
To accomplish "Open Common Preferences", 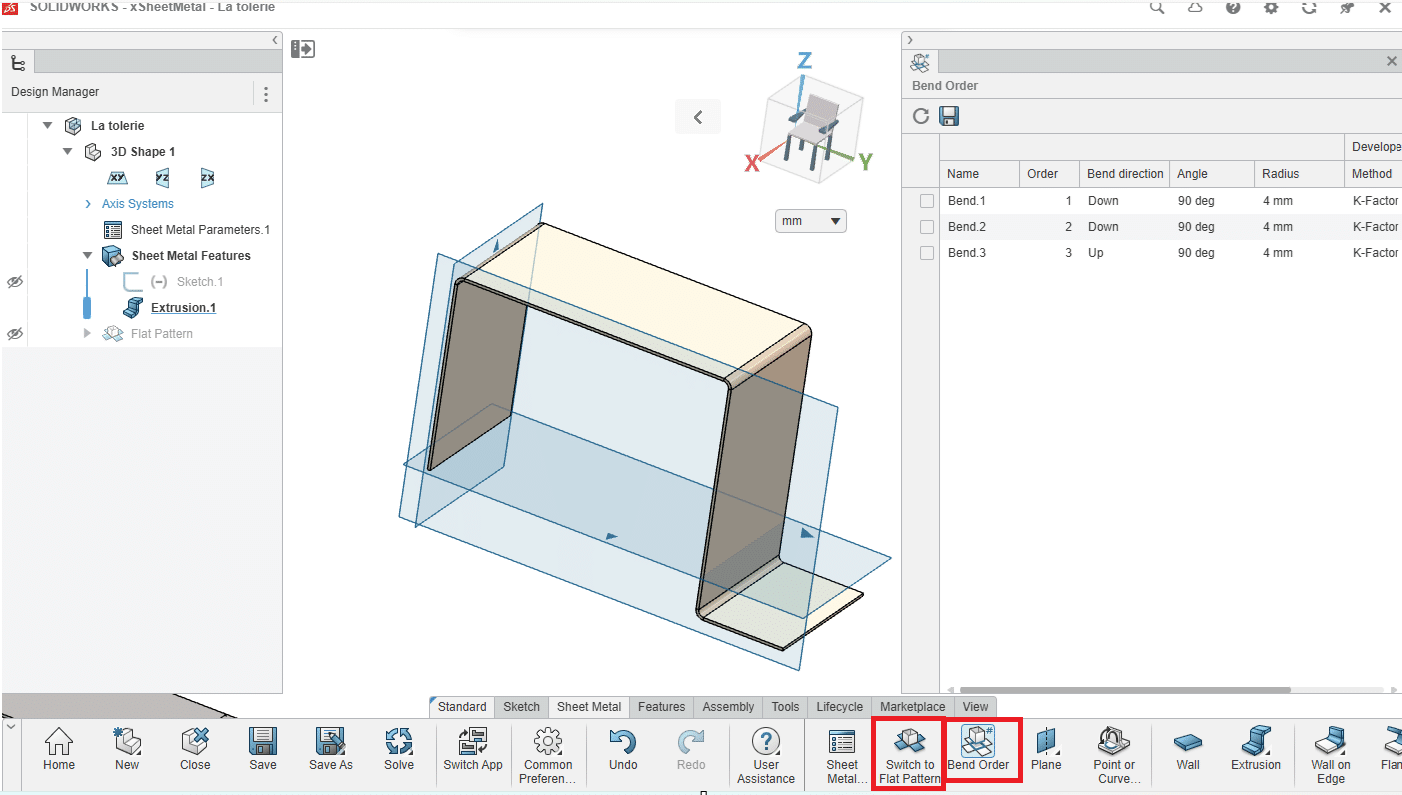I will [x=548, y=755].
